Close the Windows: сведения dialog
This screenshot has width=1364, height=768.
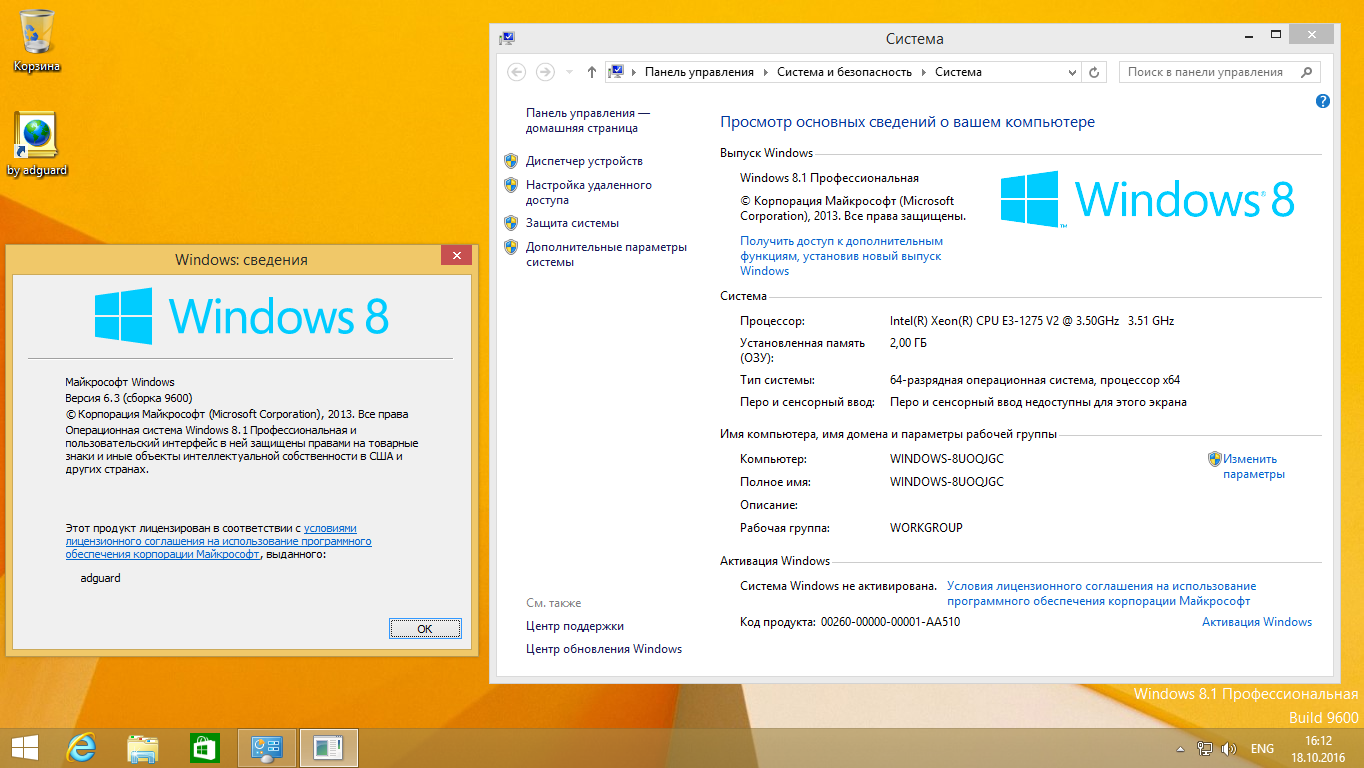(457, 257)
